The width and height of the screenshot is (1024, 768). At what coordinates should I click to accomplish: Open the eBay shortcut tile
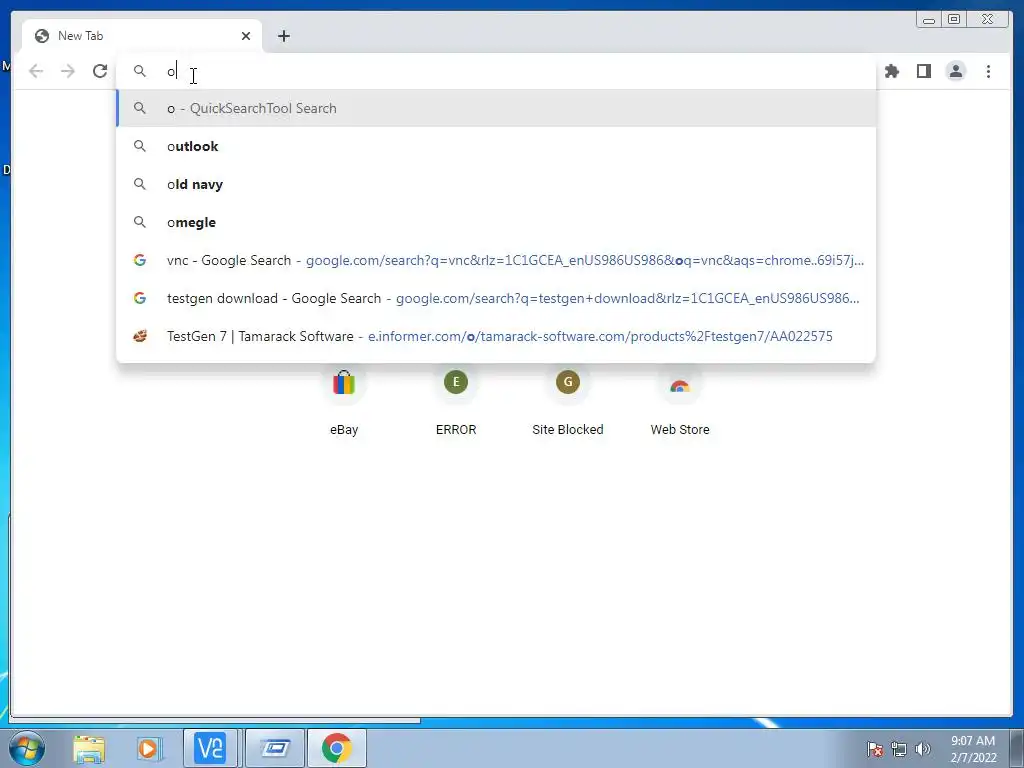pyautogui.click(x=344, y=400)
